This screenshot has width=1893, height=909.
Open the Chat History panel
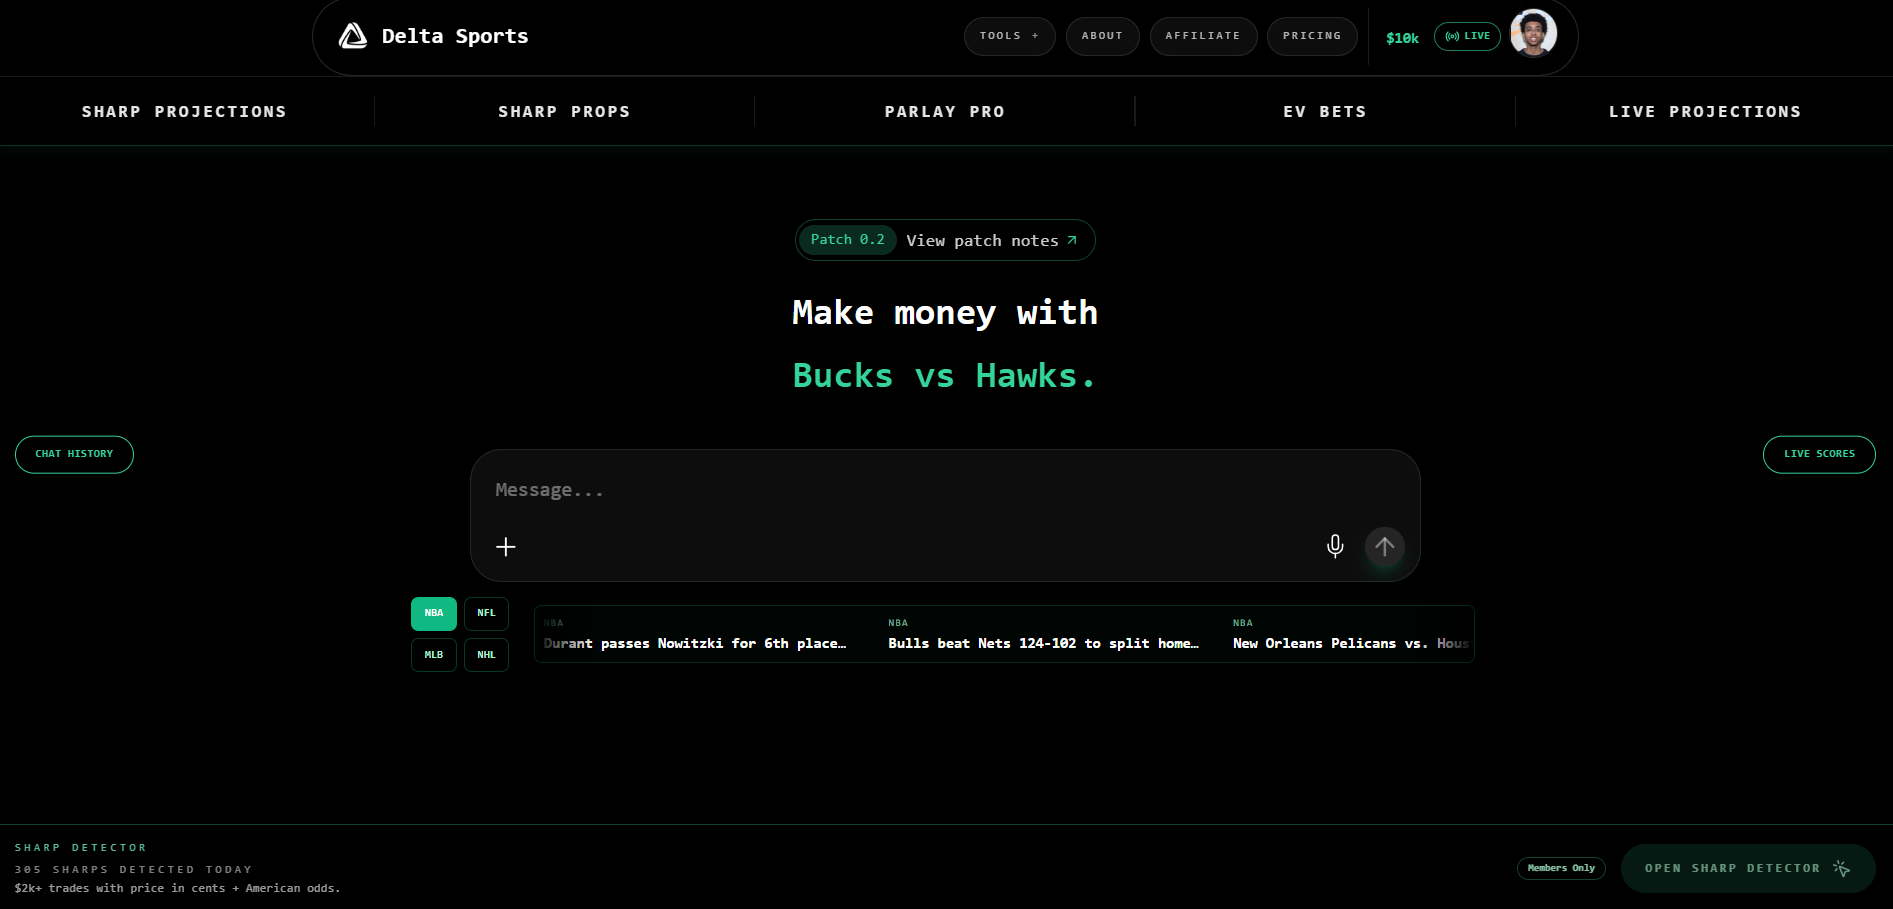(x=74, y=454)
